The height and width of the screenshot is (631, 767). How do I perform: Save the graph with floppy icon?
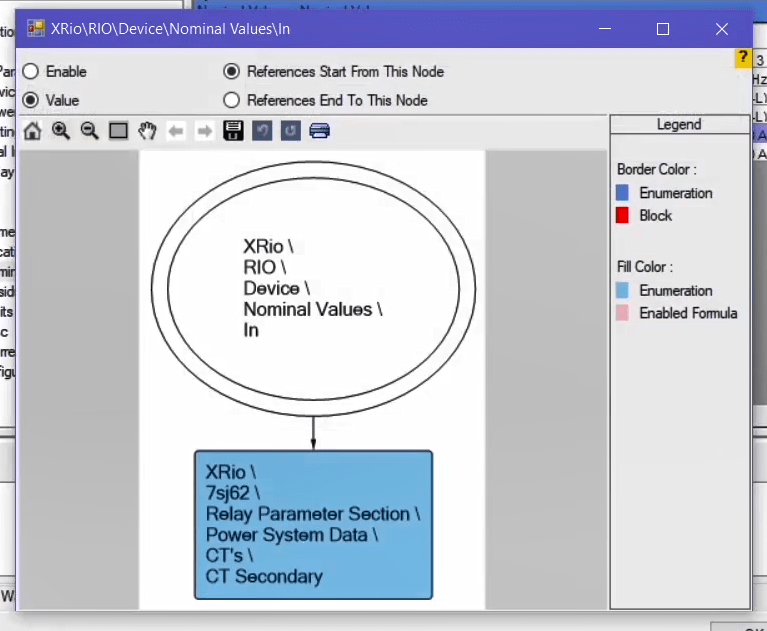tap(233, 131)
